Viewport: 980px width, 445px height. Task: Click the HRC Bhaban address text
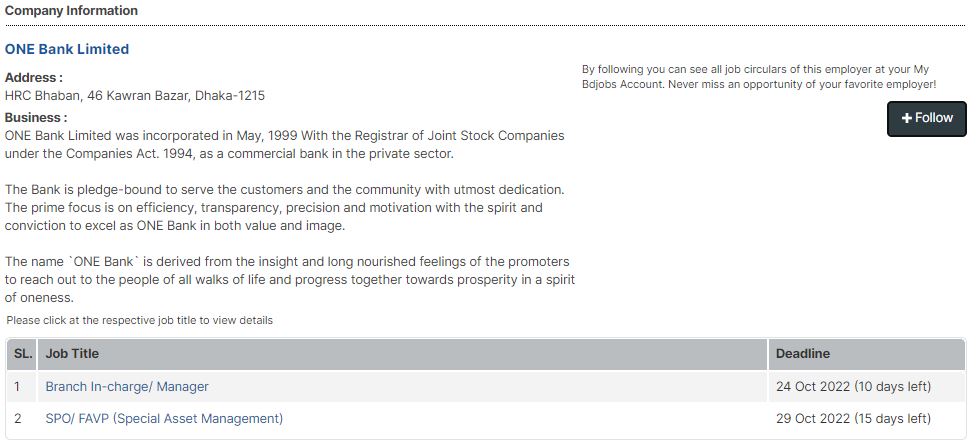[x=135, y=96]
